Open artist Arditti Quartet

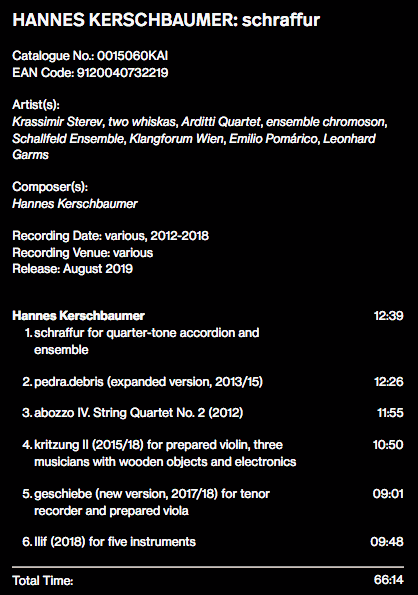point(221,122)
